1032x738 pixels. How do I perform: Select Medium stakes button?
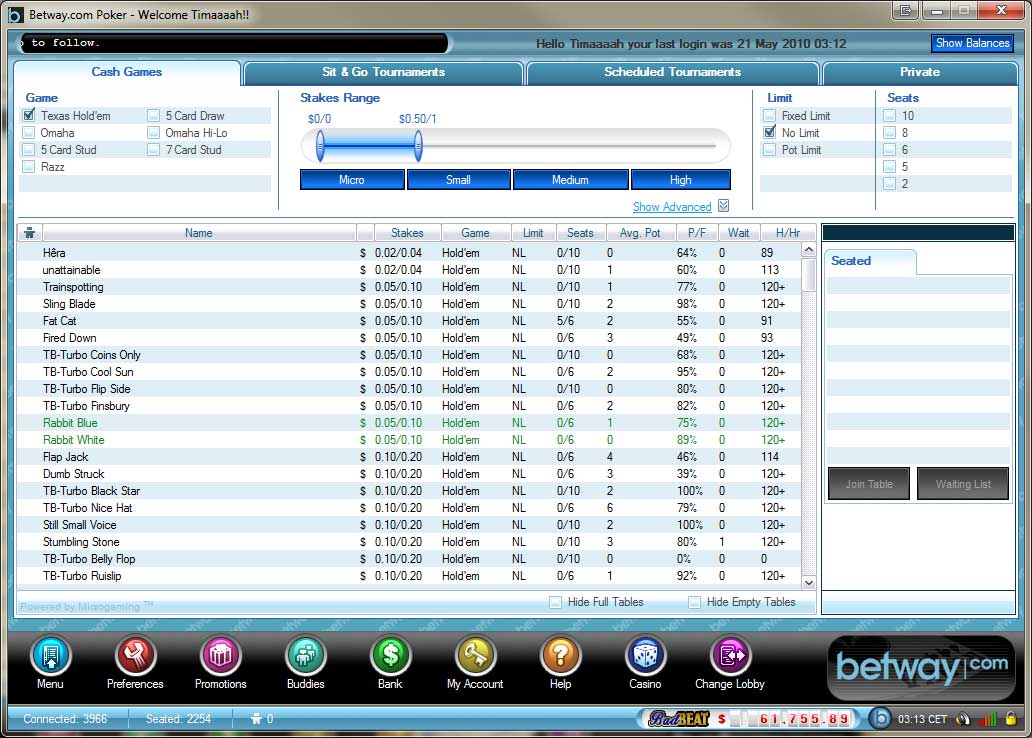coord(571,180)
